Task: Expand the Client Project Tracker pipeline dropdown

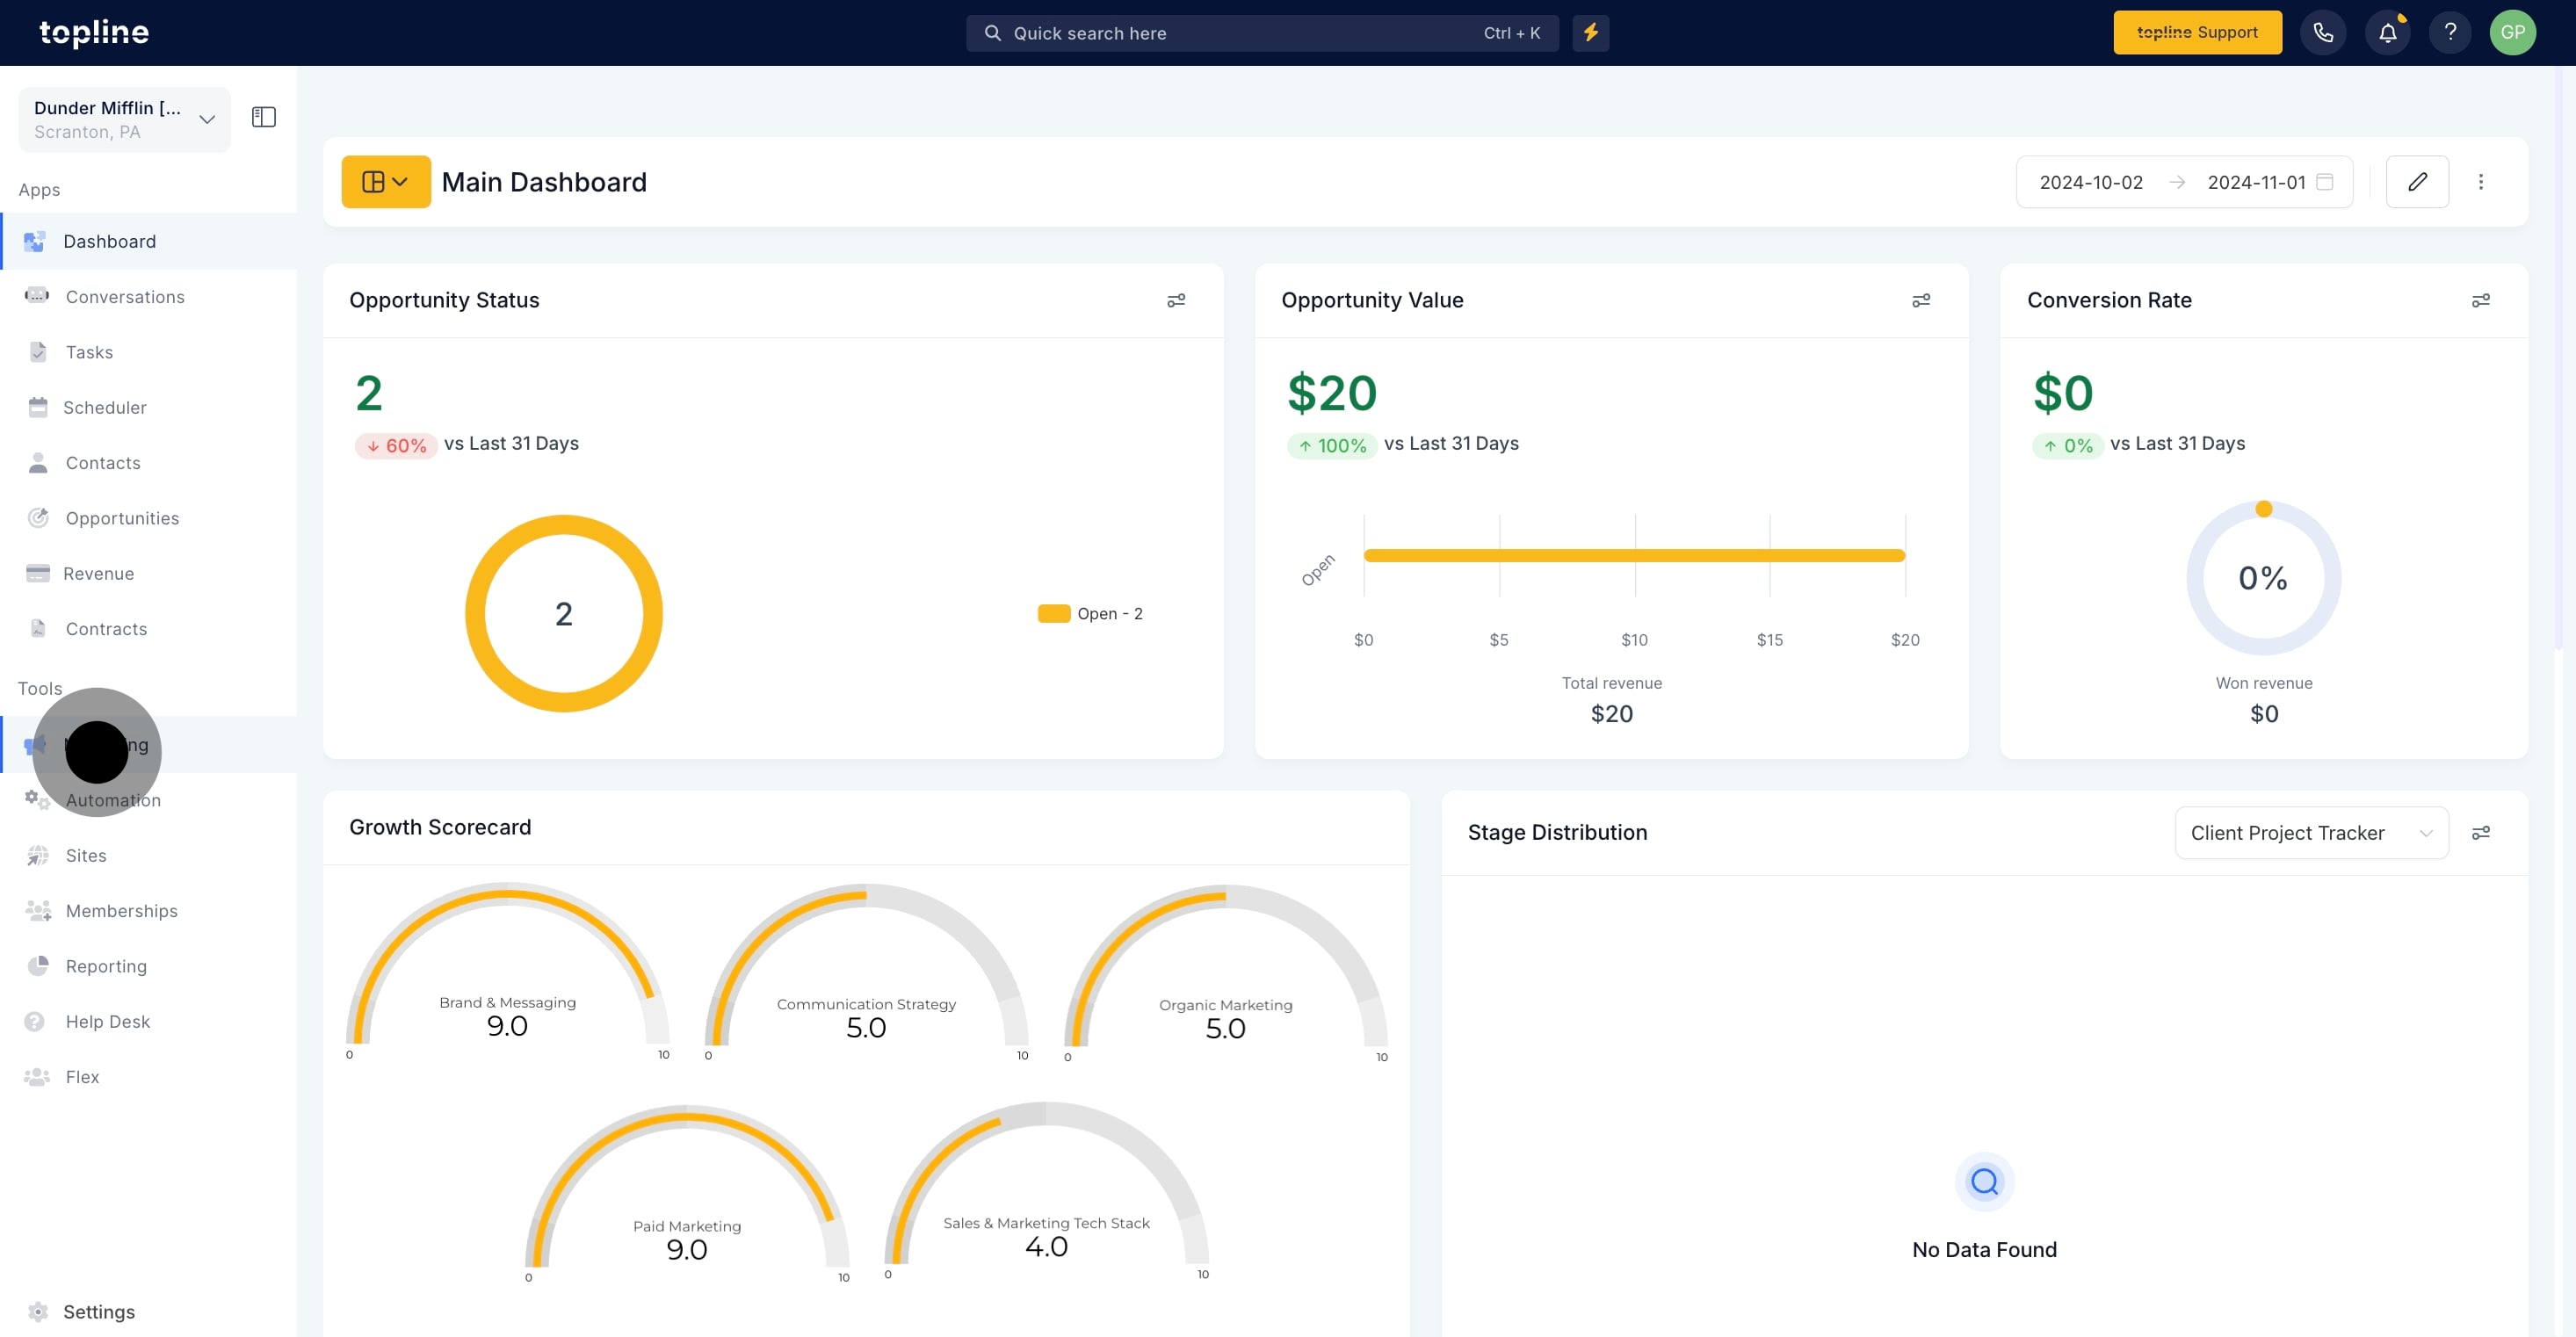Action: click(x=2311, y=833)
